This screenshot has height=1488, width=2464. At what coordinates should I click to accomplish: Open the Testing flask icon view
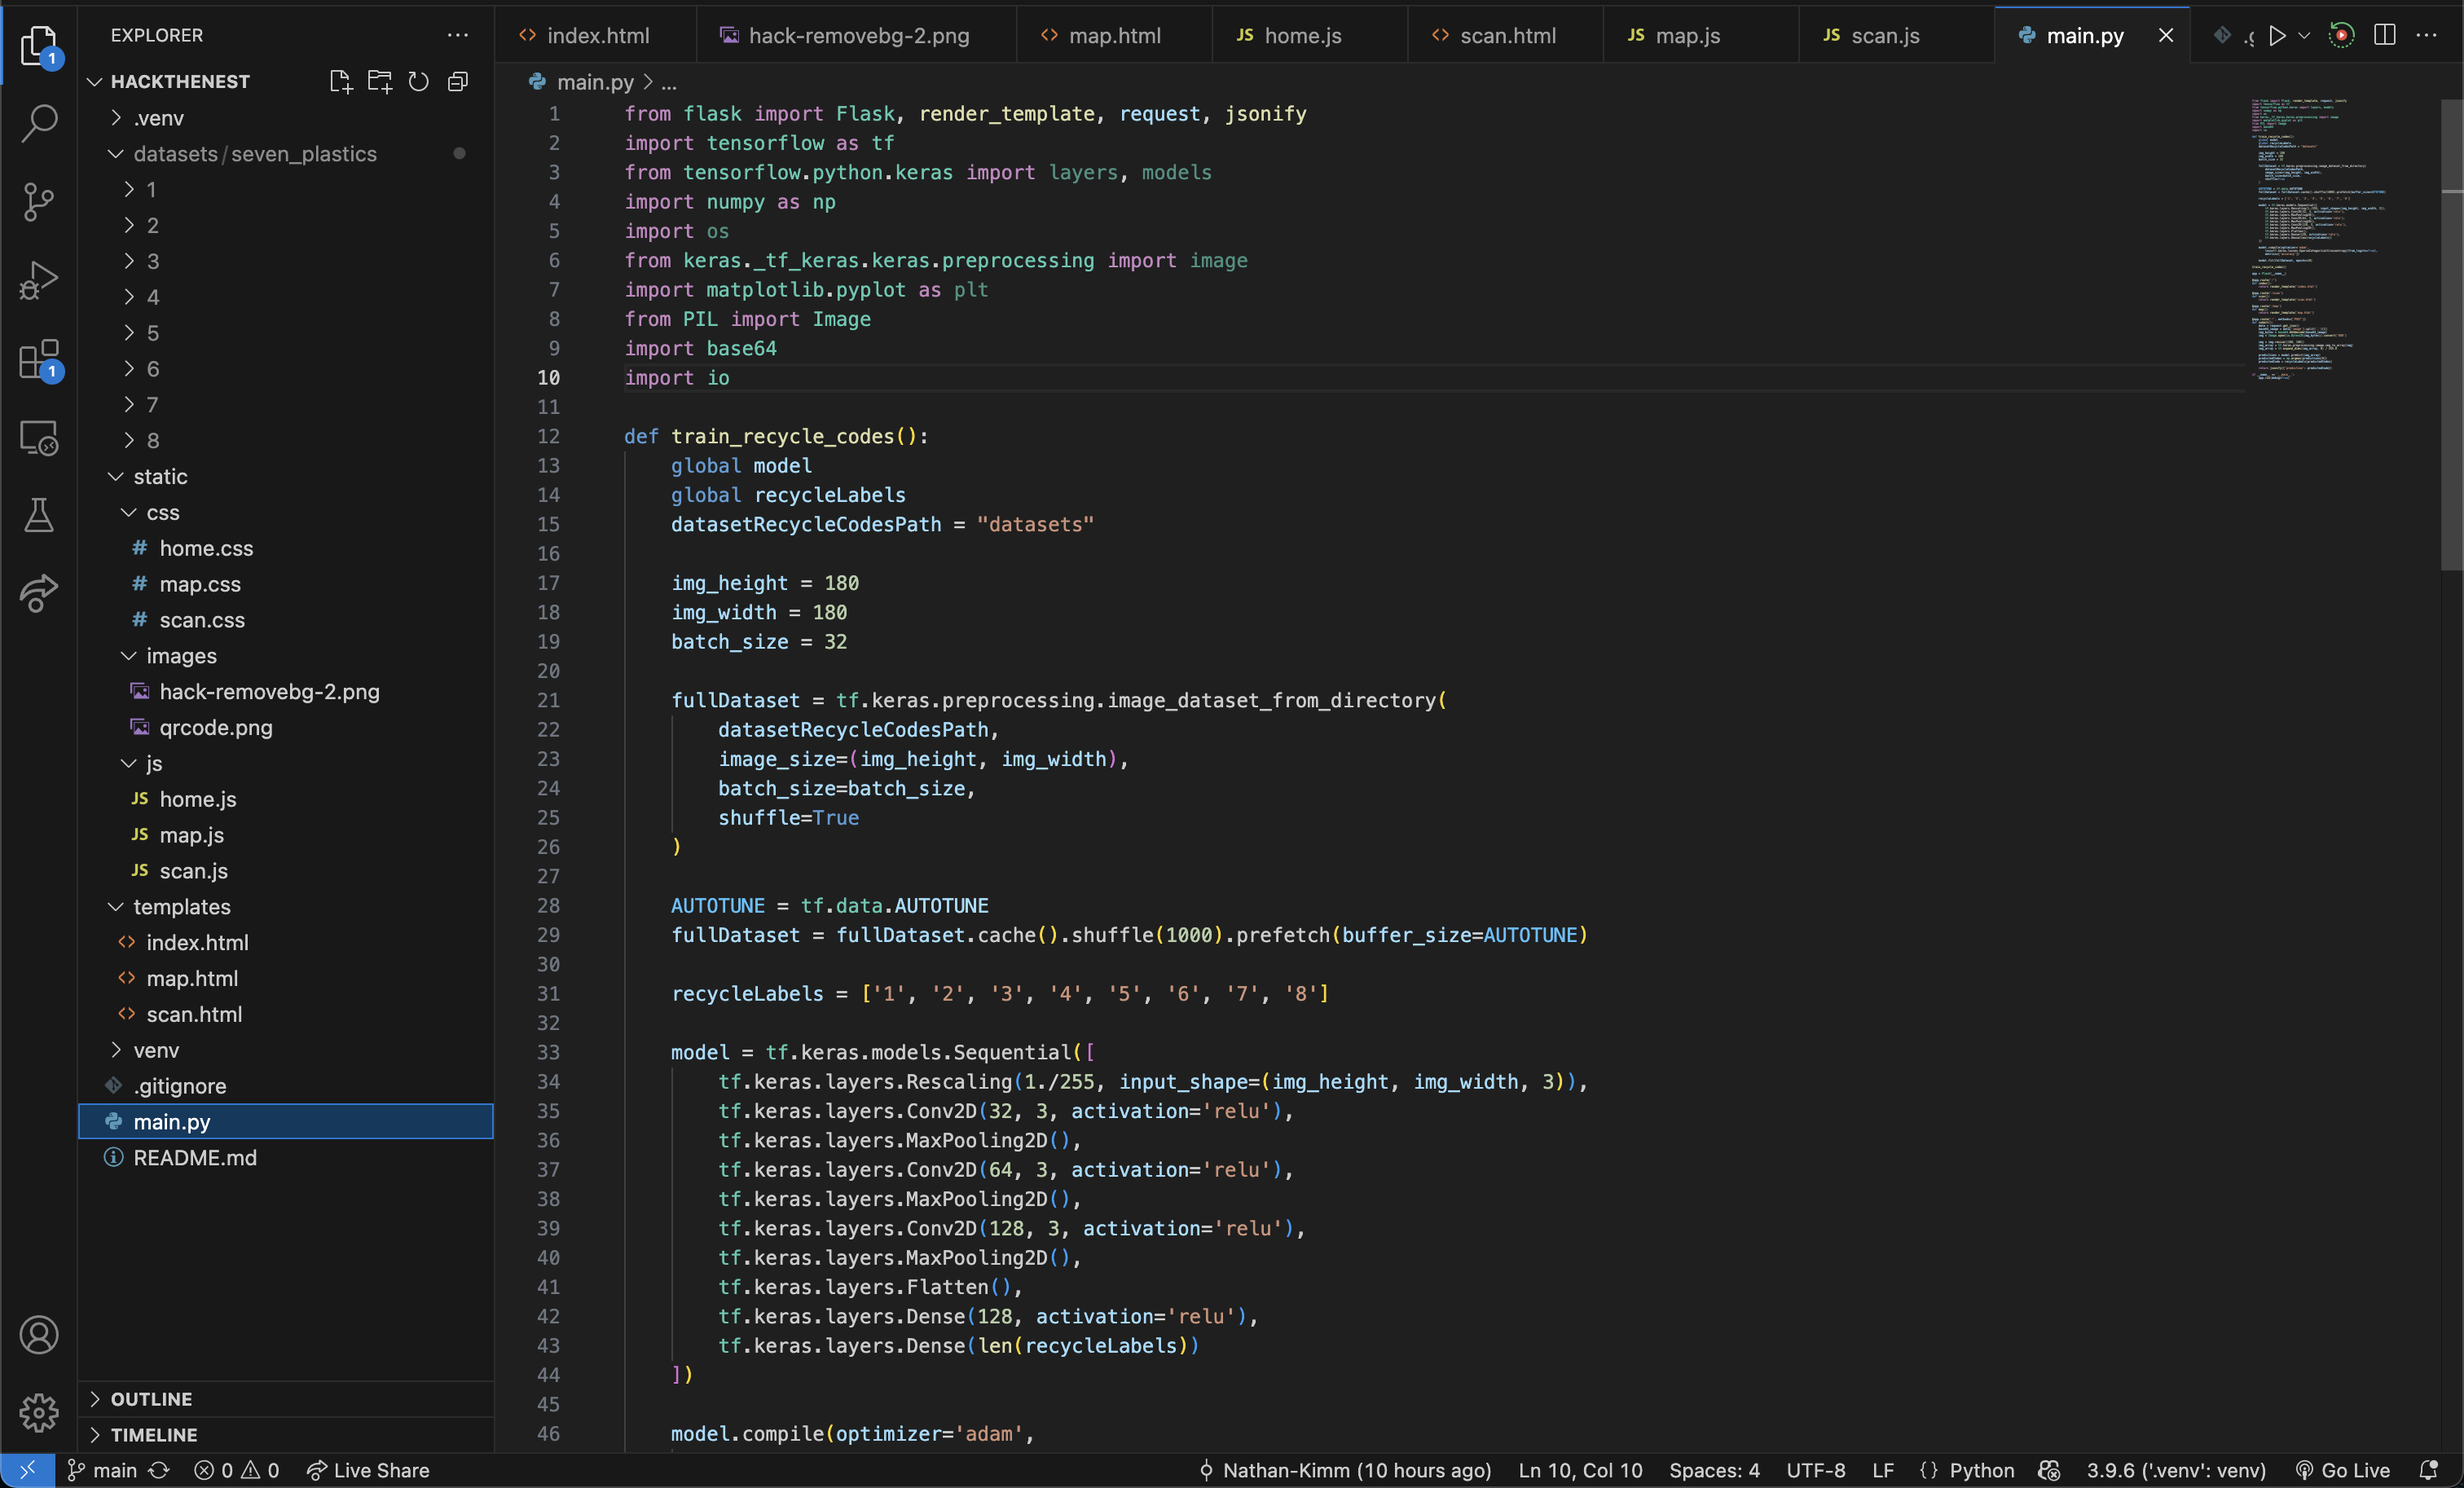pos(38,516)
